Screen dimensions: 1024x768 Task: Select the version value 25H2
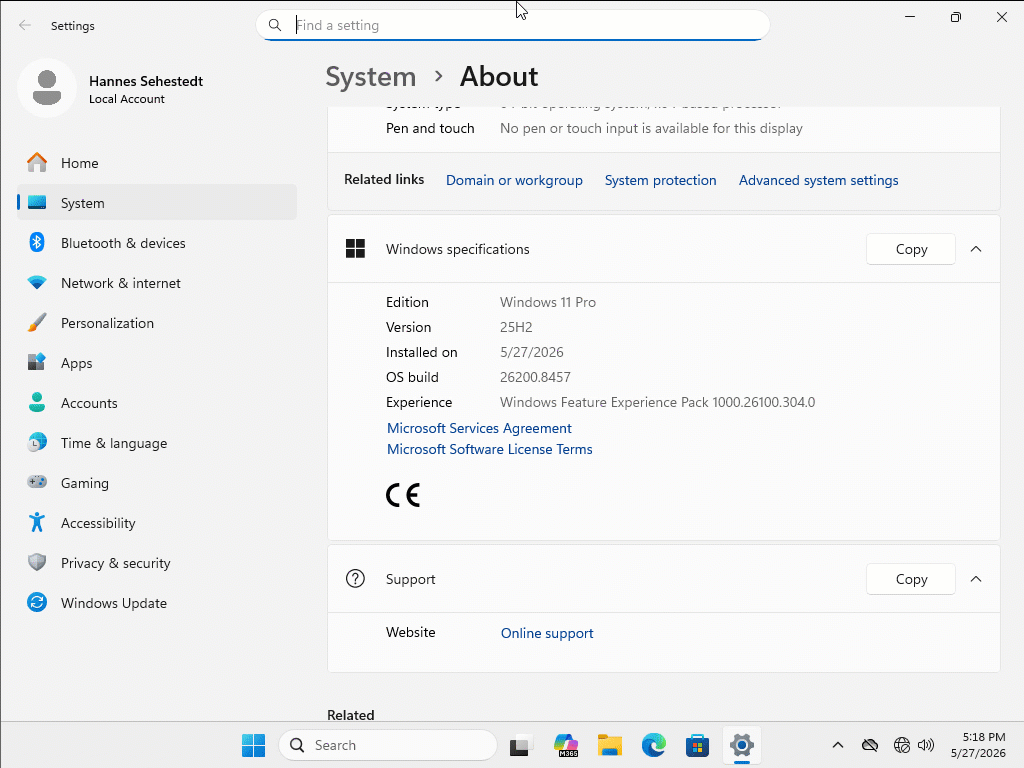click(x=516, y=327)
